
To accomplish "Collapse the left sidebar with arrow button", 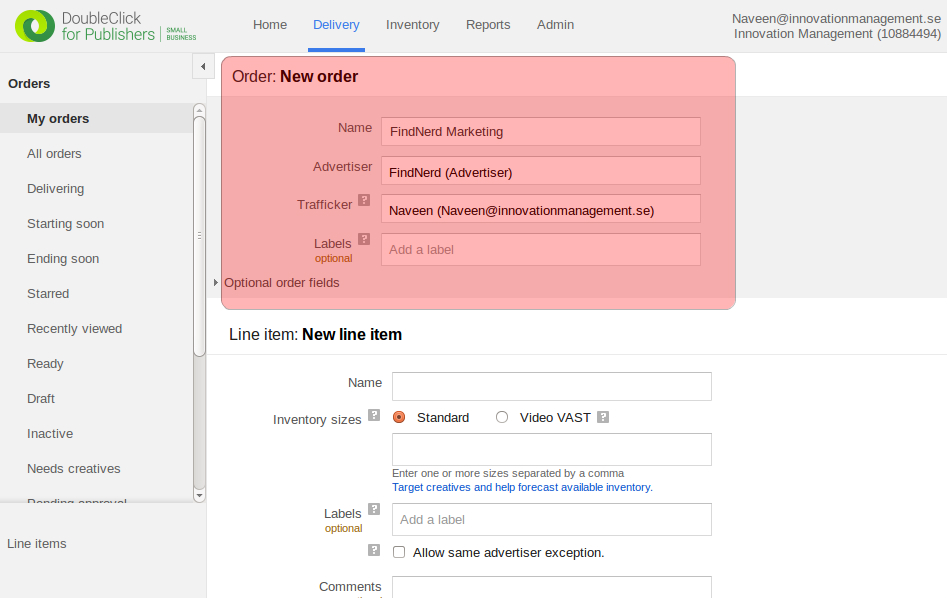I will pyautogui.click(x=203, y=66).
